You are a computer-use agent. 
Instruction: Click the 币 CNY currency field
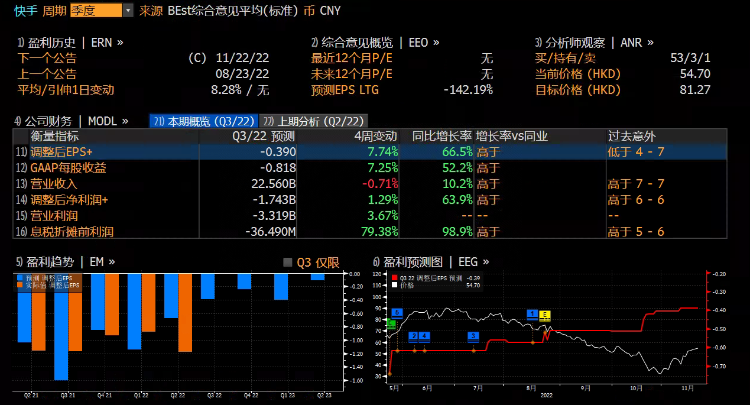click(322, 11)
